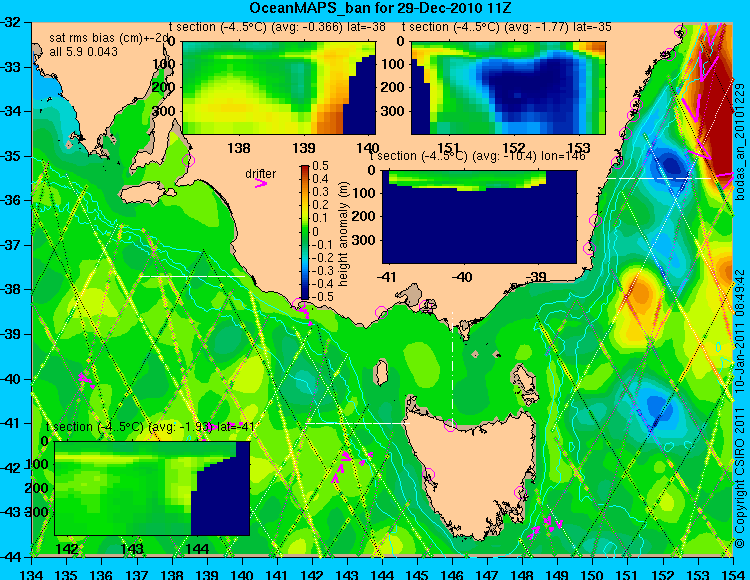Click King Island northwest of Tasmania
Viewport: 750px width, 580px height.
tap(381, 372)
